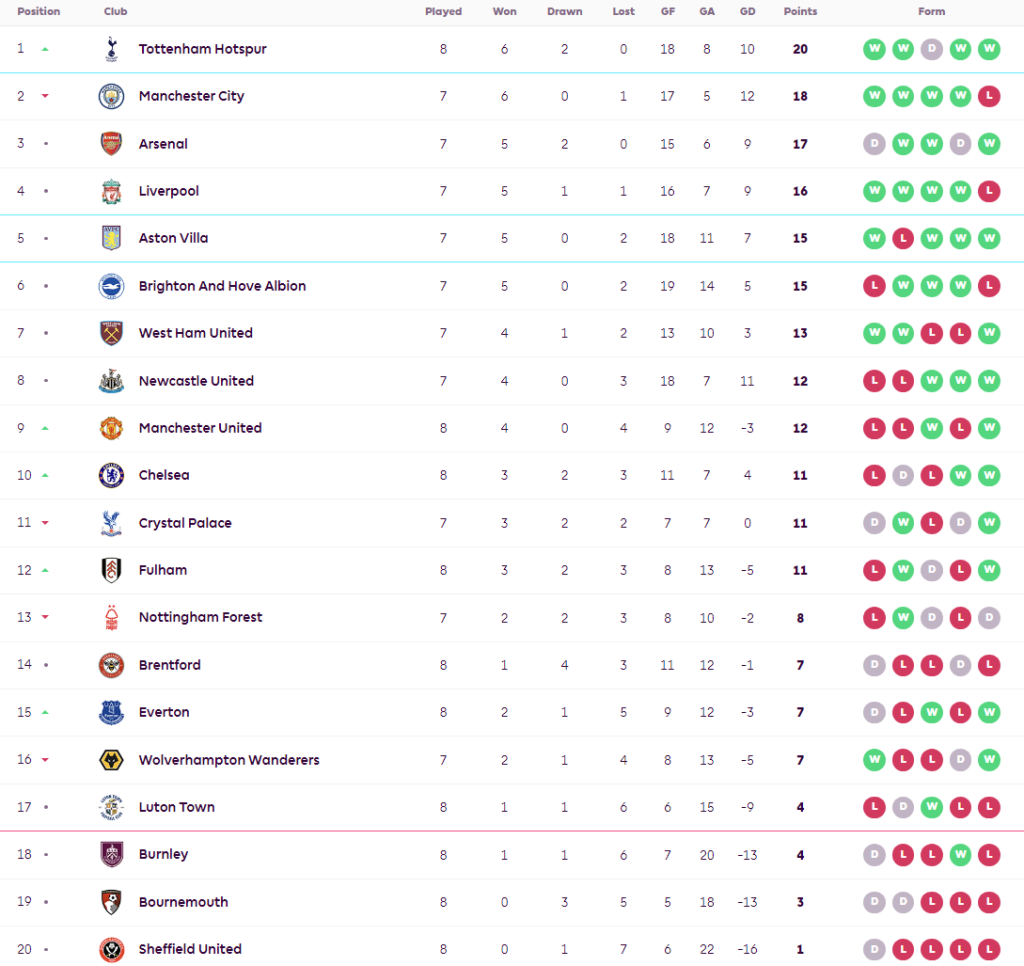Sort table by Points column header

[800, 12]
